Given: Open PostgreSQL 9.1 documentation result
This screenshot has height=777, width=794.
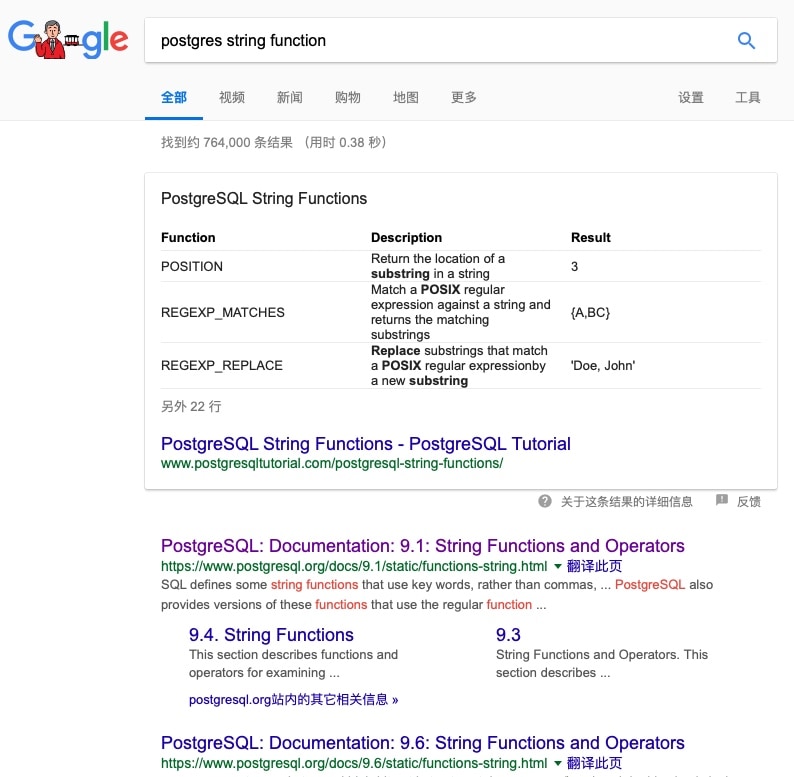Looking at the screenshot, I should (422, 546).
